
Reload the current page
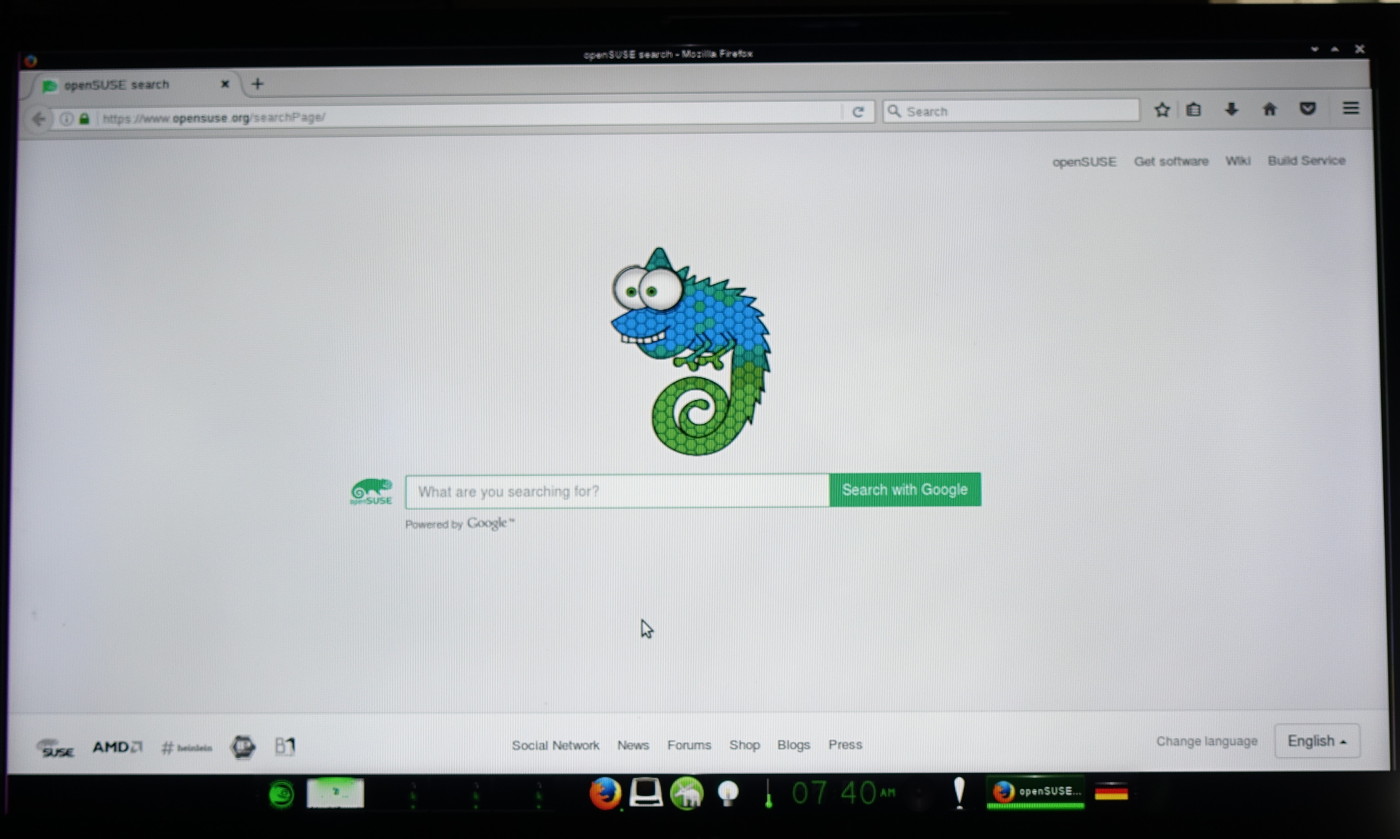858,112
